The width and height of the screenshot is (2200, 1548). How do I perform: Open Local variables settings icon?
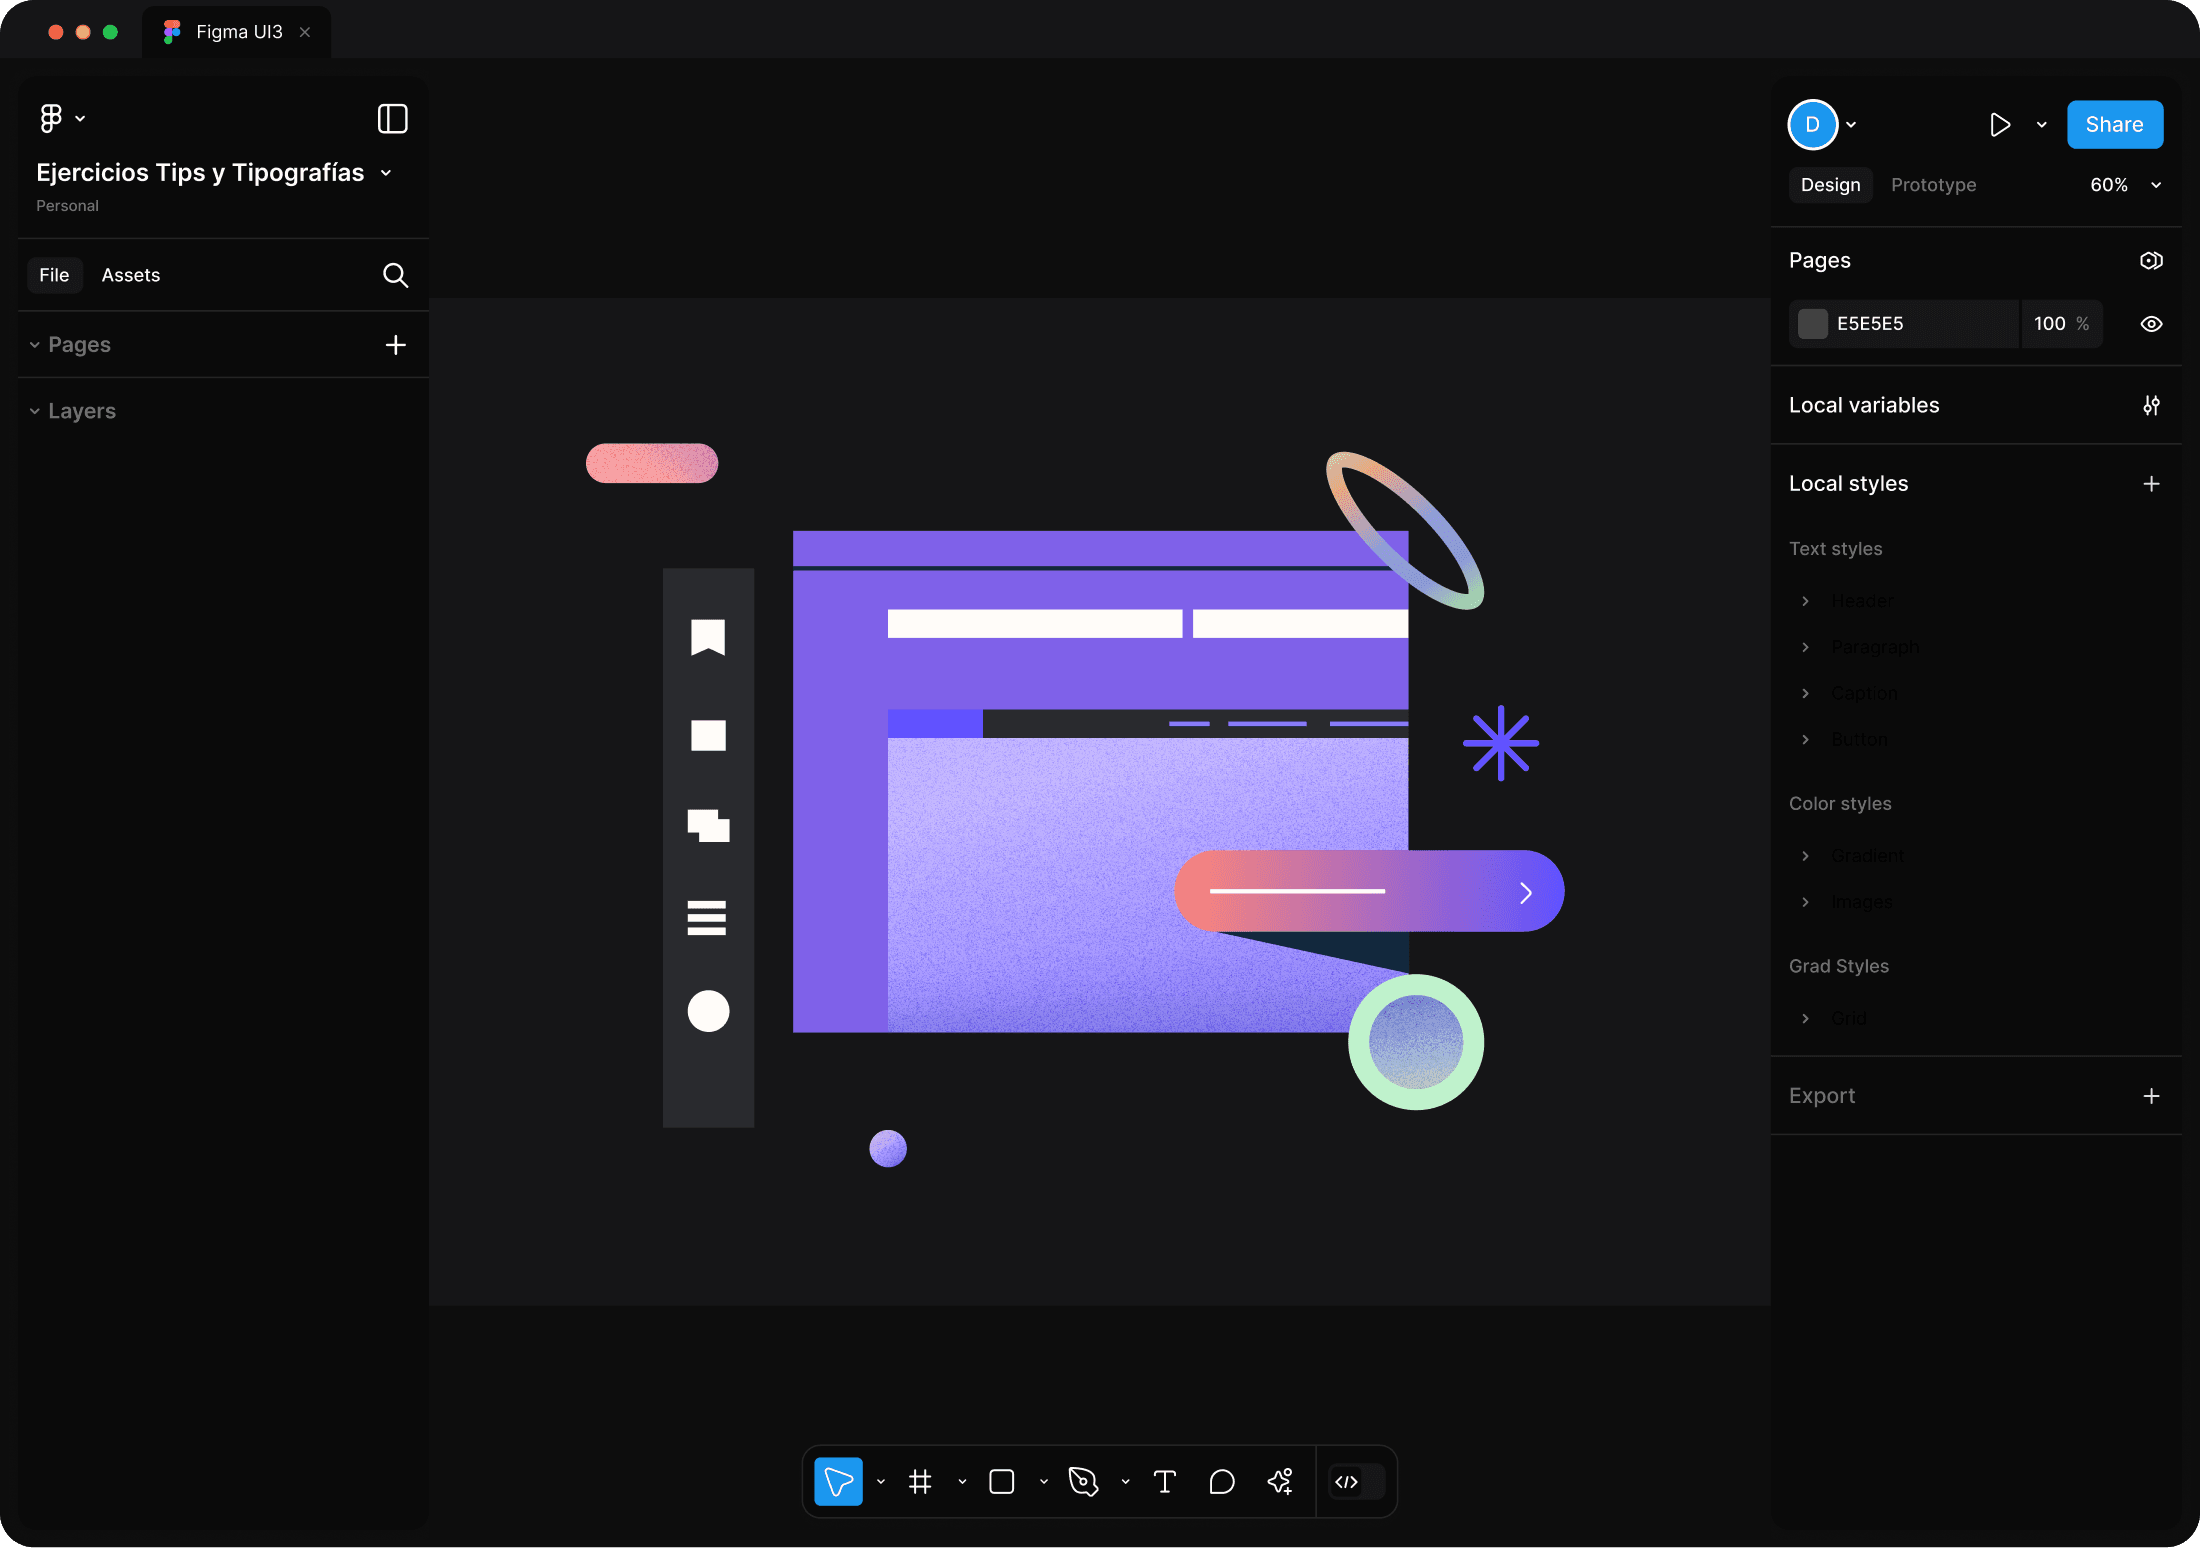click(2151, 405)
